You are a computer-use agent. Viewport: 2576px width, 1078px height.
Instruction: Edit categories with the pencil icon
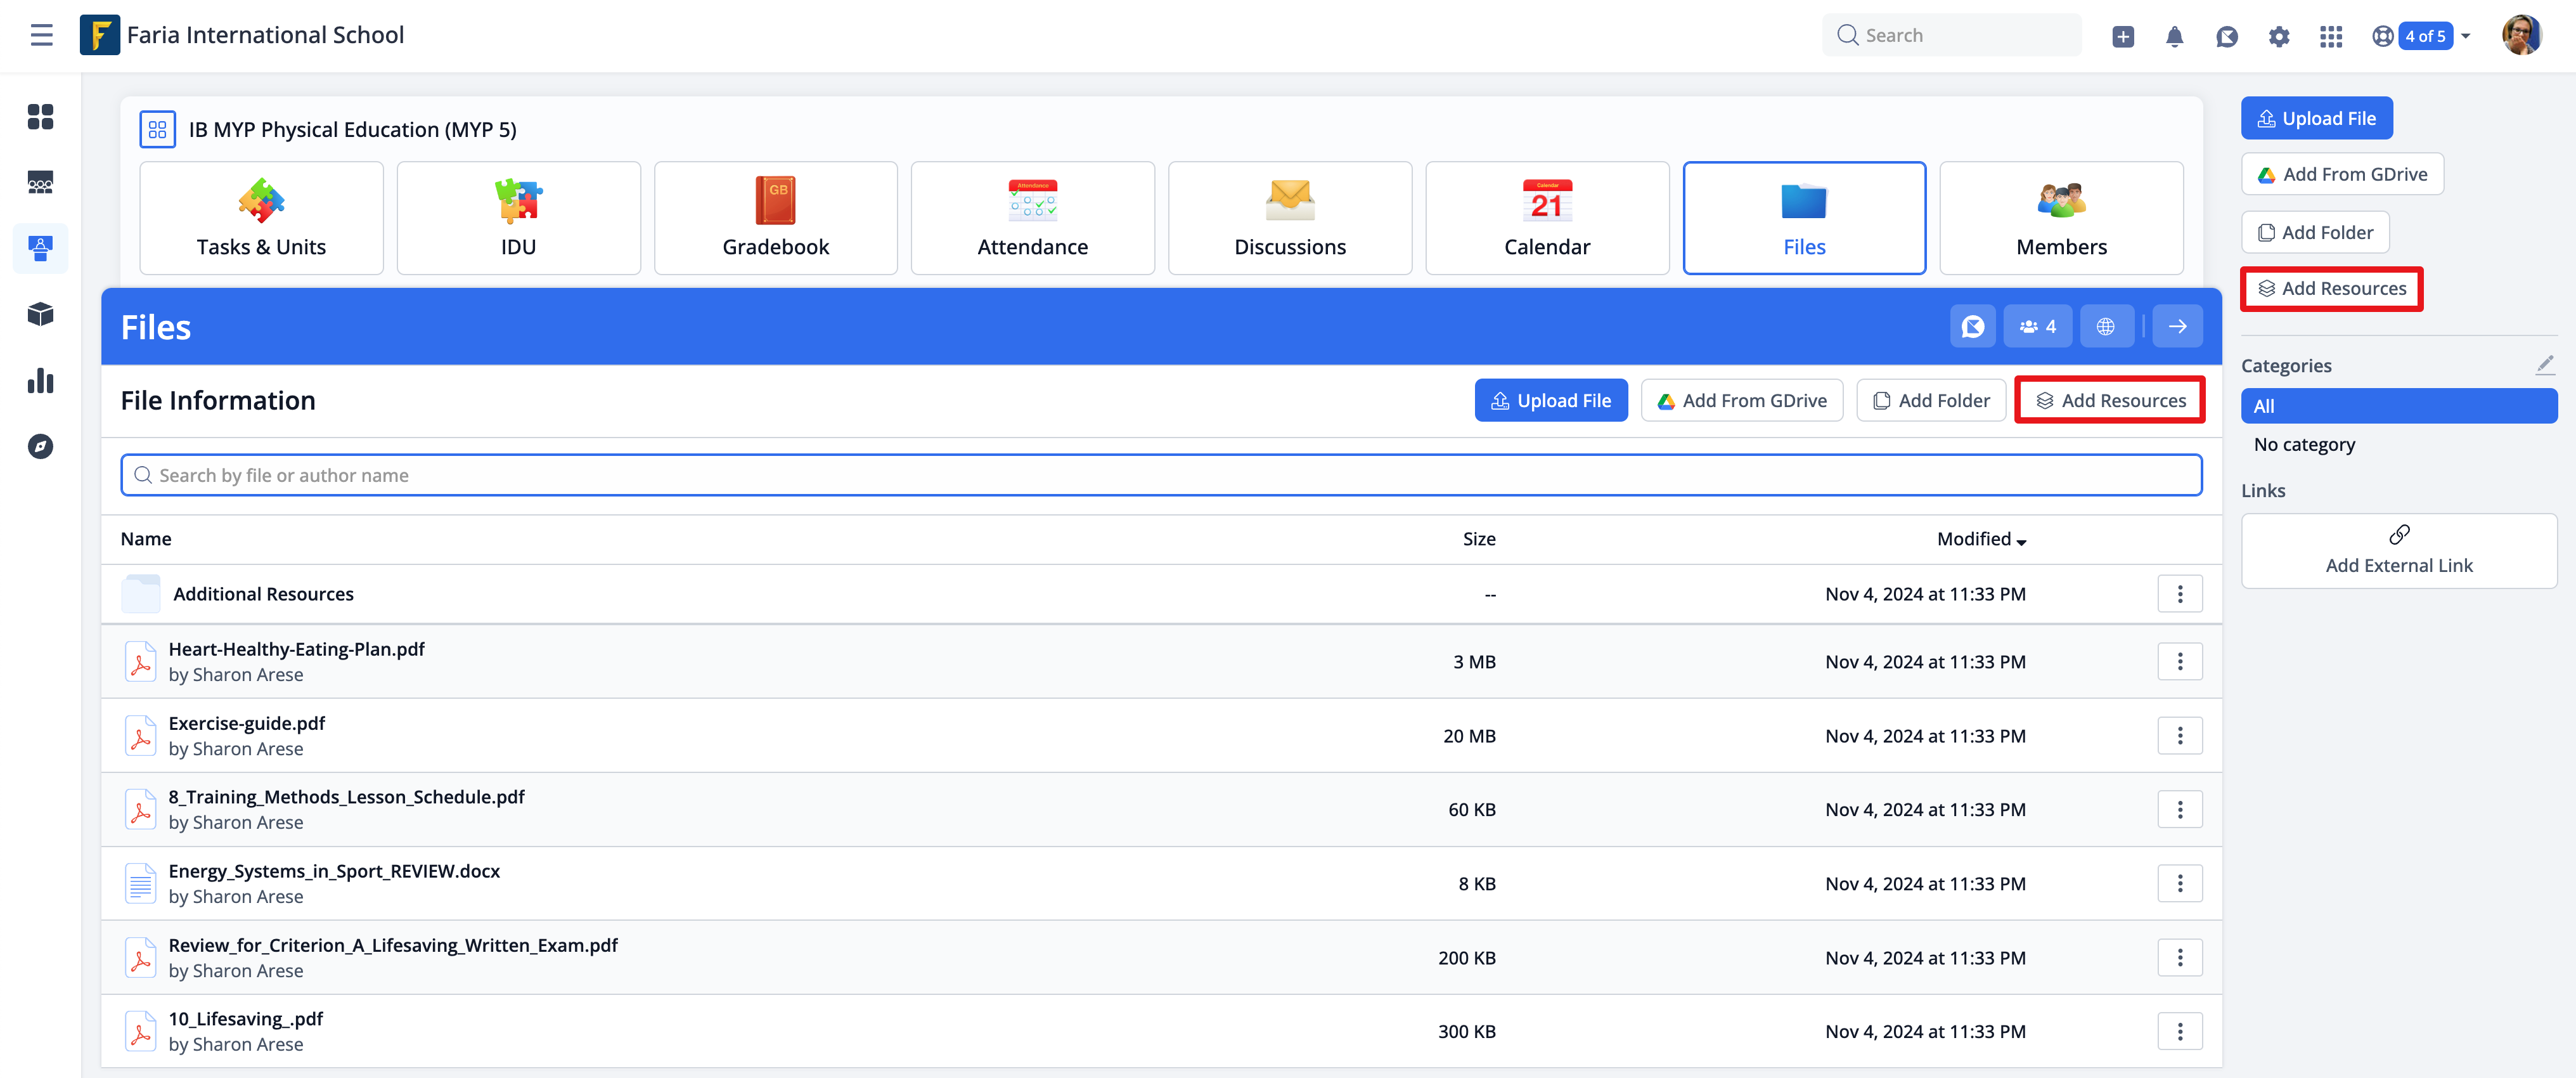click(2544, 365)
